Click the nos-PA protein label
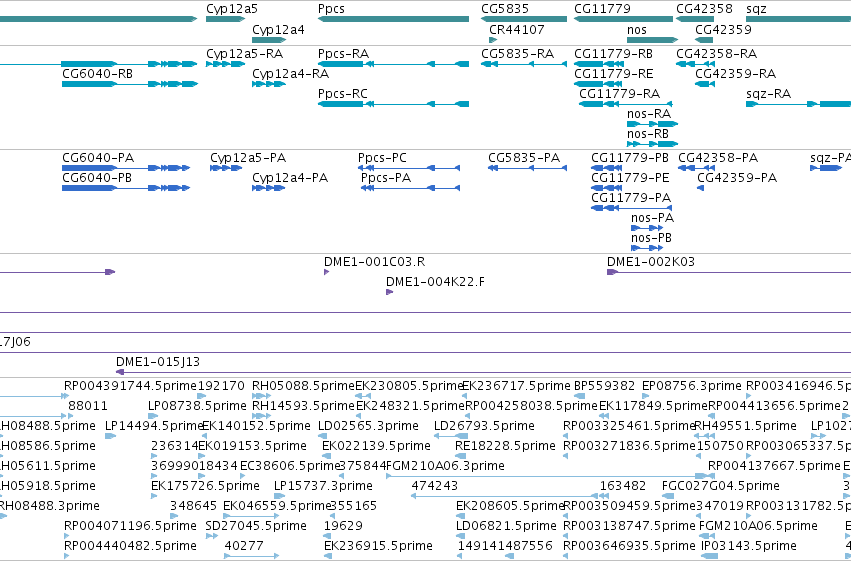 pyautogui.click(x=652, y=218)
